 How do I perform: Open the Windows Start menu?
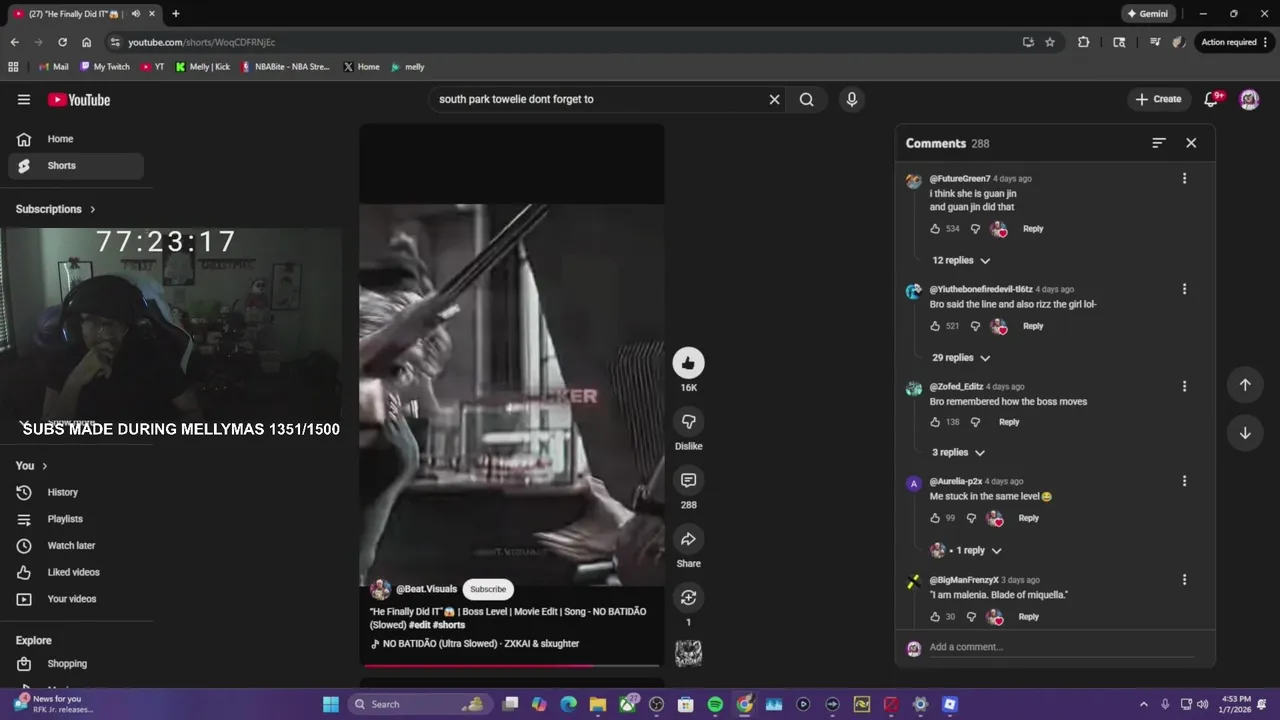tap(331, 704)
